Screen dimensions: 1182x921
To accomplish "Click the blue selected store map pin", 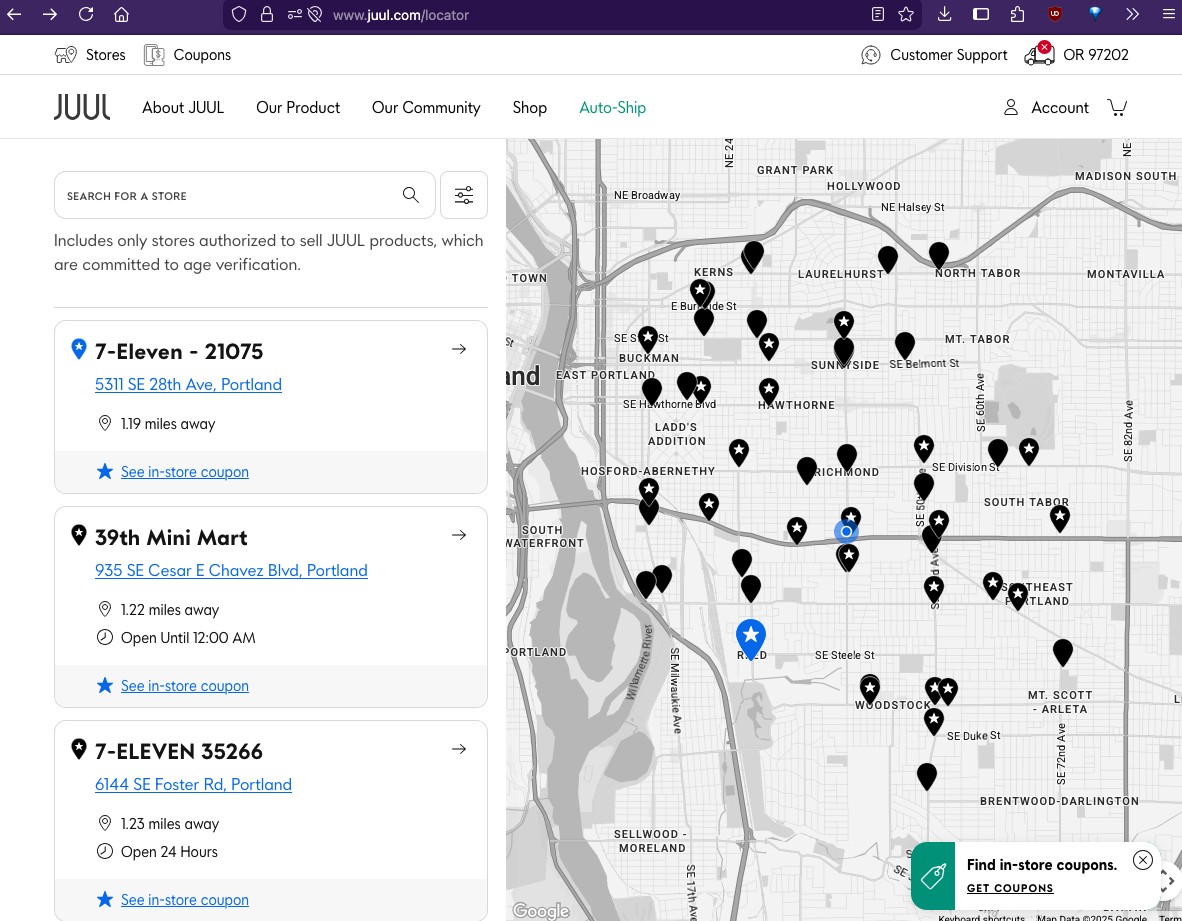I will [x=750, y=636].
